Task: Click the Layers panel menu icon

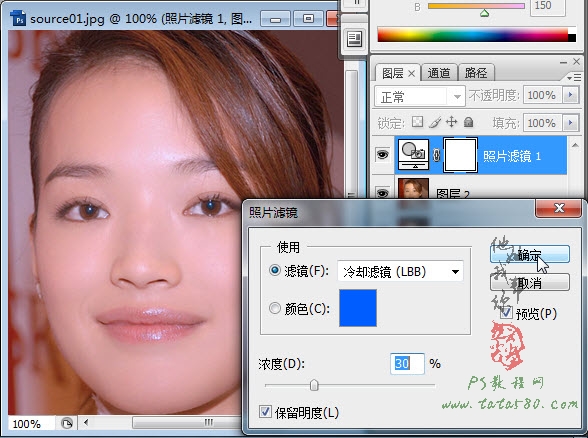Action: pos(574,78)
